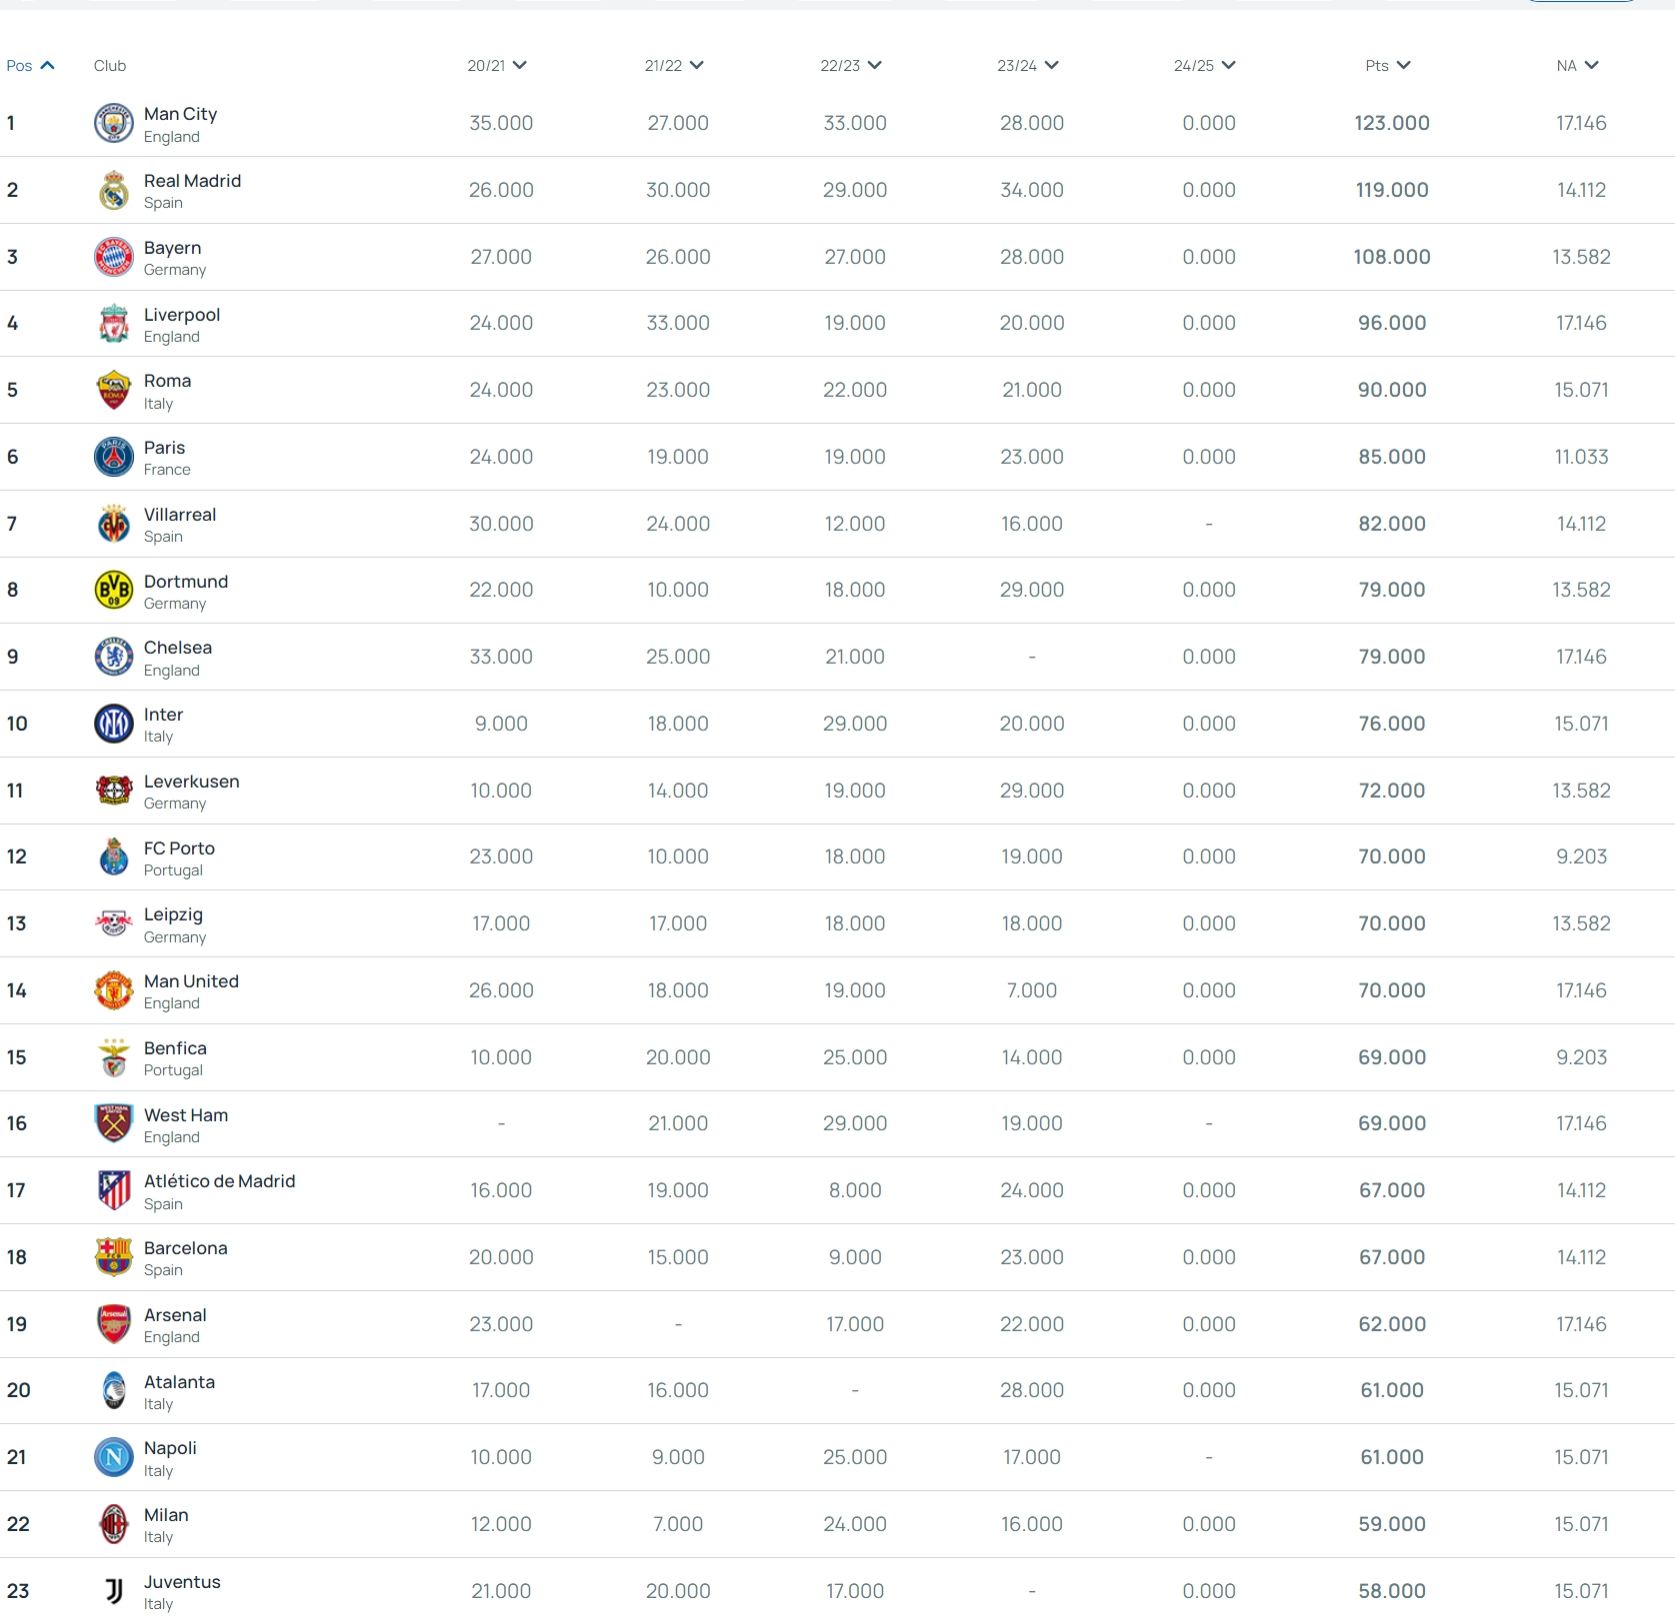Screen dimensions: 1675x1622
Task: Click the Dortmund BVB logo
Action: (114, 590)
